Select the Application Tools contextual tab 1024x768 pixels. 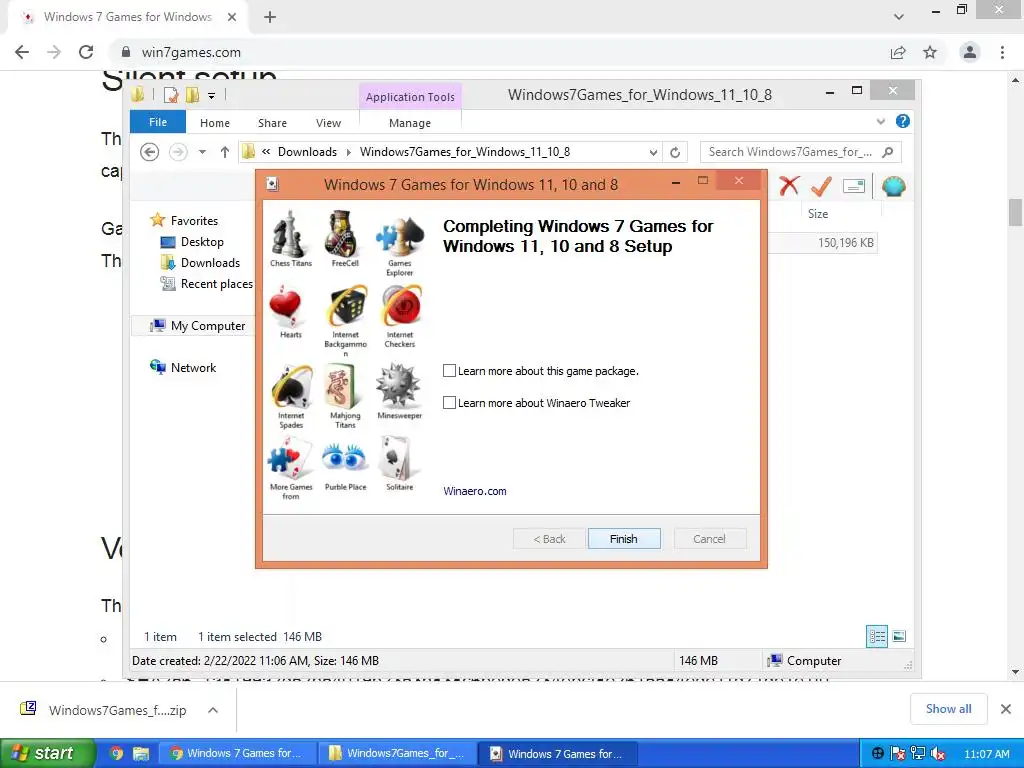click(x=410, y=97)
